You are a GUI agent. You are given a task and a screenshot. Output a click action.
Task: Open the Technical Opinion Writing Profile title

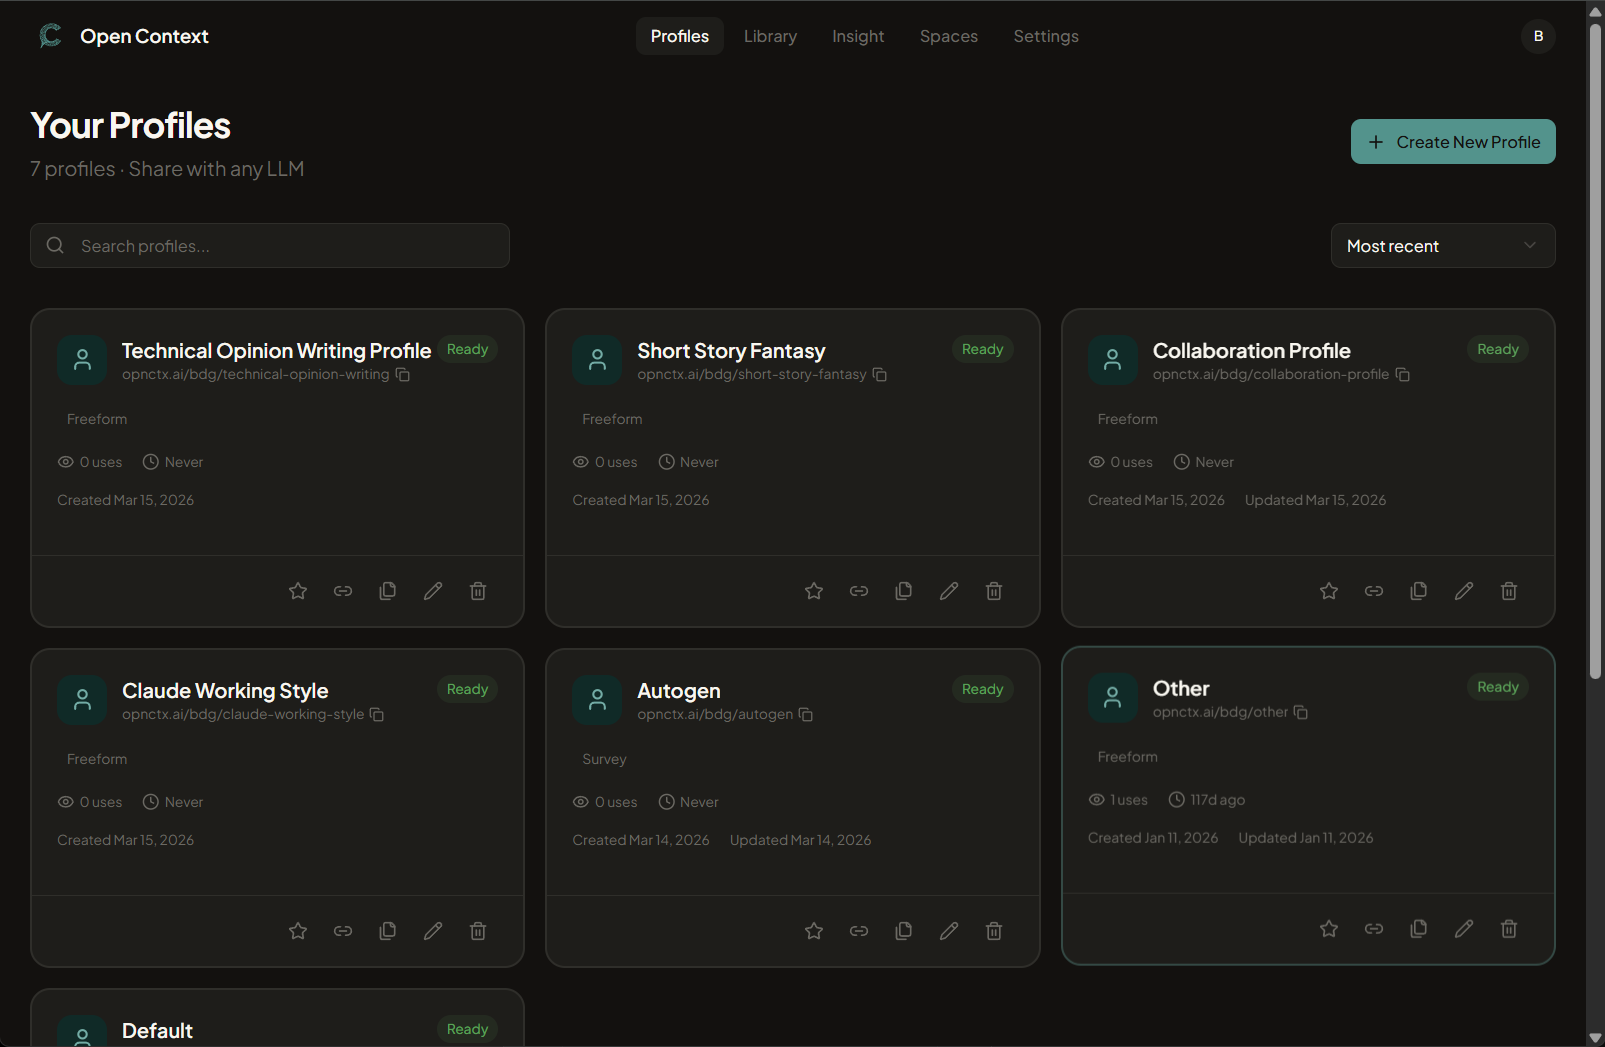[x=277, y=351]
